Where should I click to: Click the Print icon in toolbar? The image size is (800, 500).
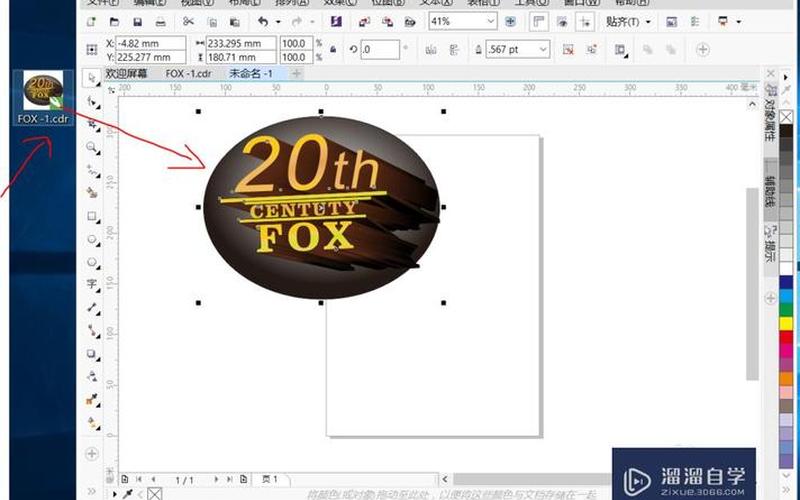click(x=161, y=21)
